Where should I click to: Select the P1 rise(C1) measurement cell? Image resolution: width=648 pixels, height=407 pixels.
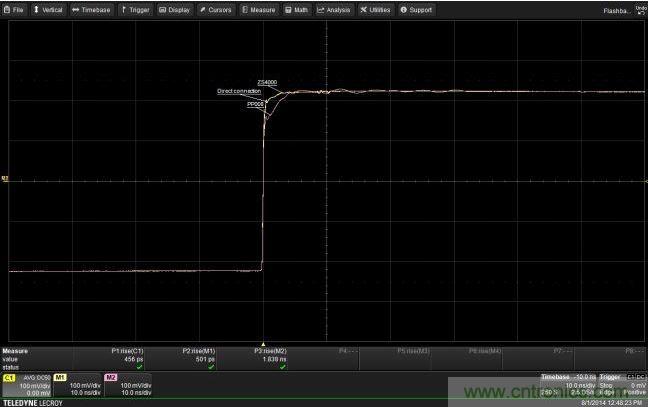128,357
